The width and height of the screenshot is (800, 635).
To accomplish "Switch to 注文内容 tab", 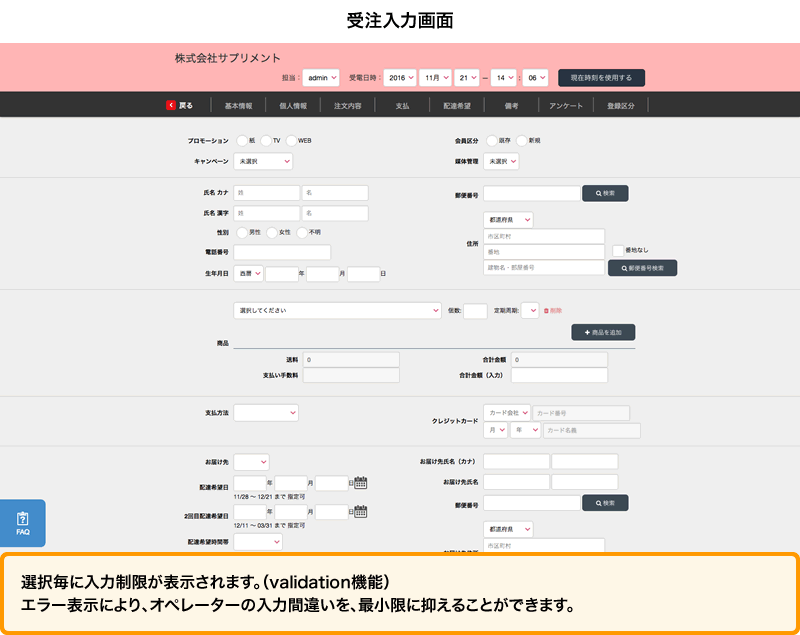I will tap(347, 105).
